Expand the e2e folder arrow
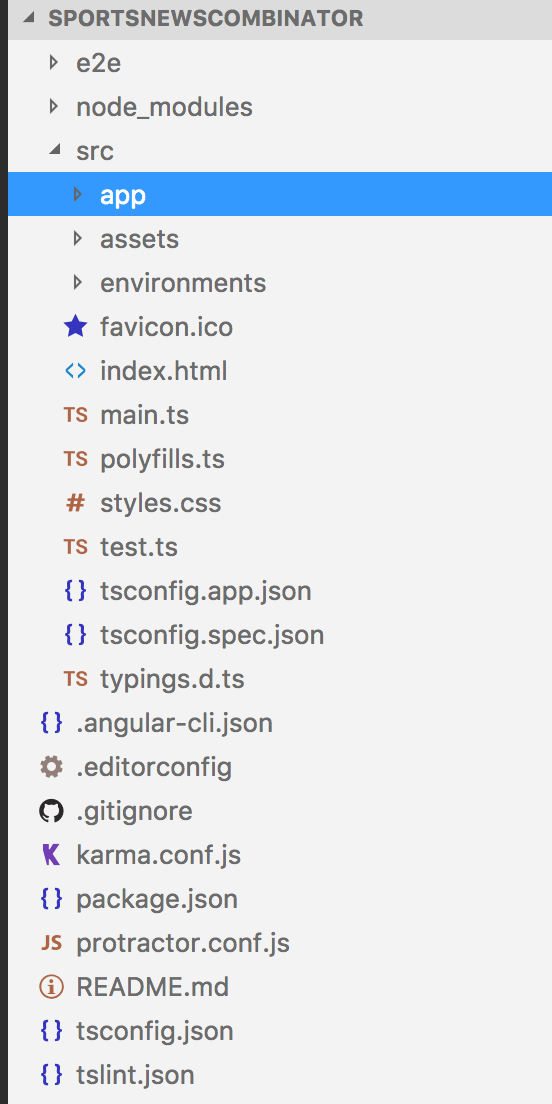552x1104 pixels. point(54,63)
